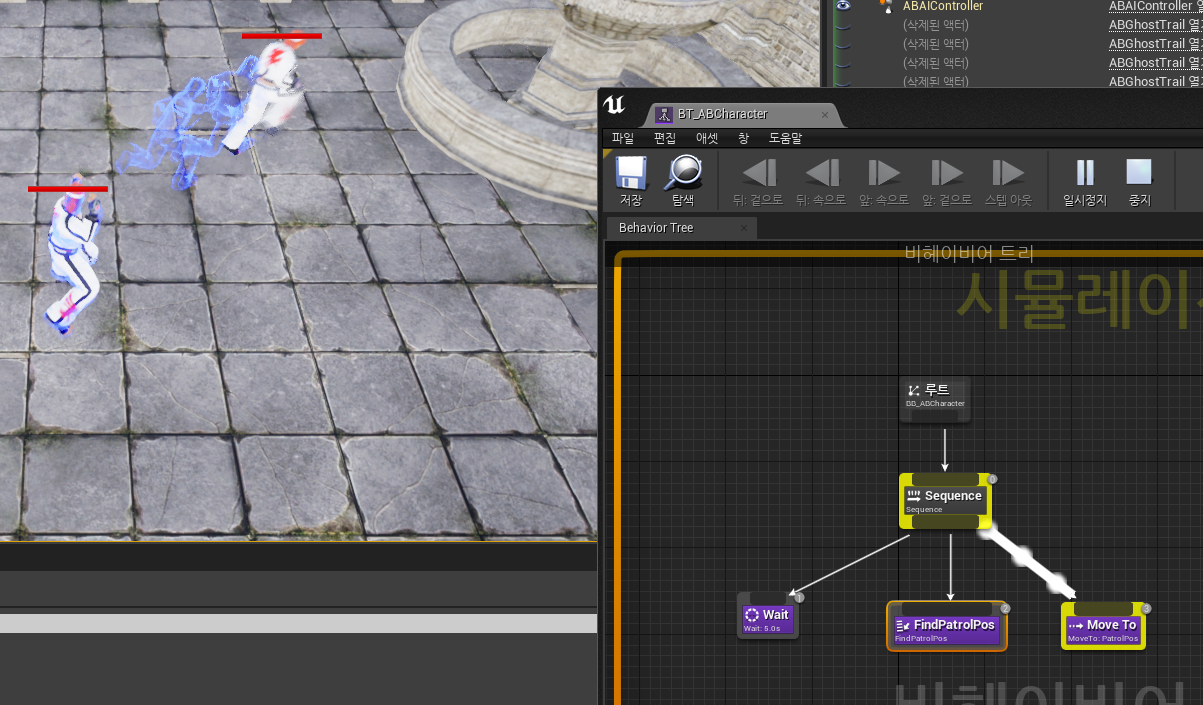Open the 편집 menu
Screen dimensions: 1203x705
(665, 138)
